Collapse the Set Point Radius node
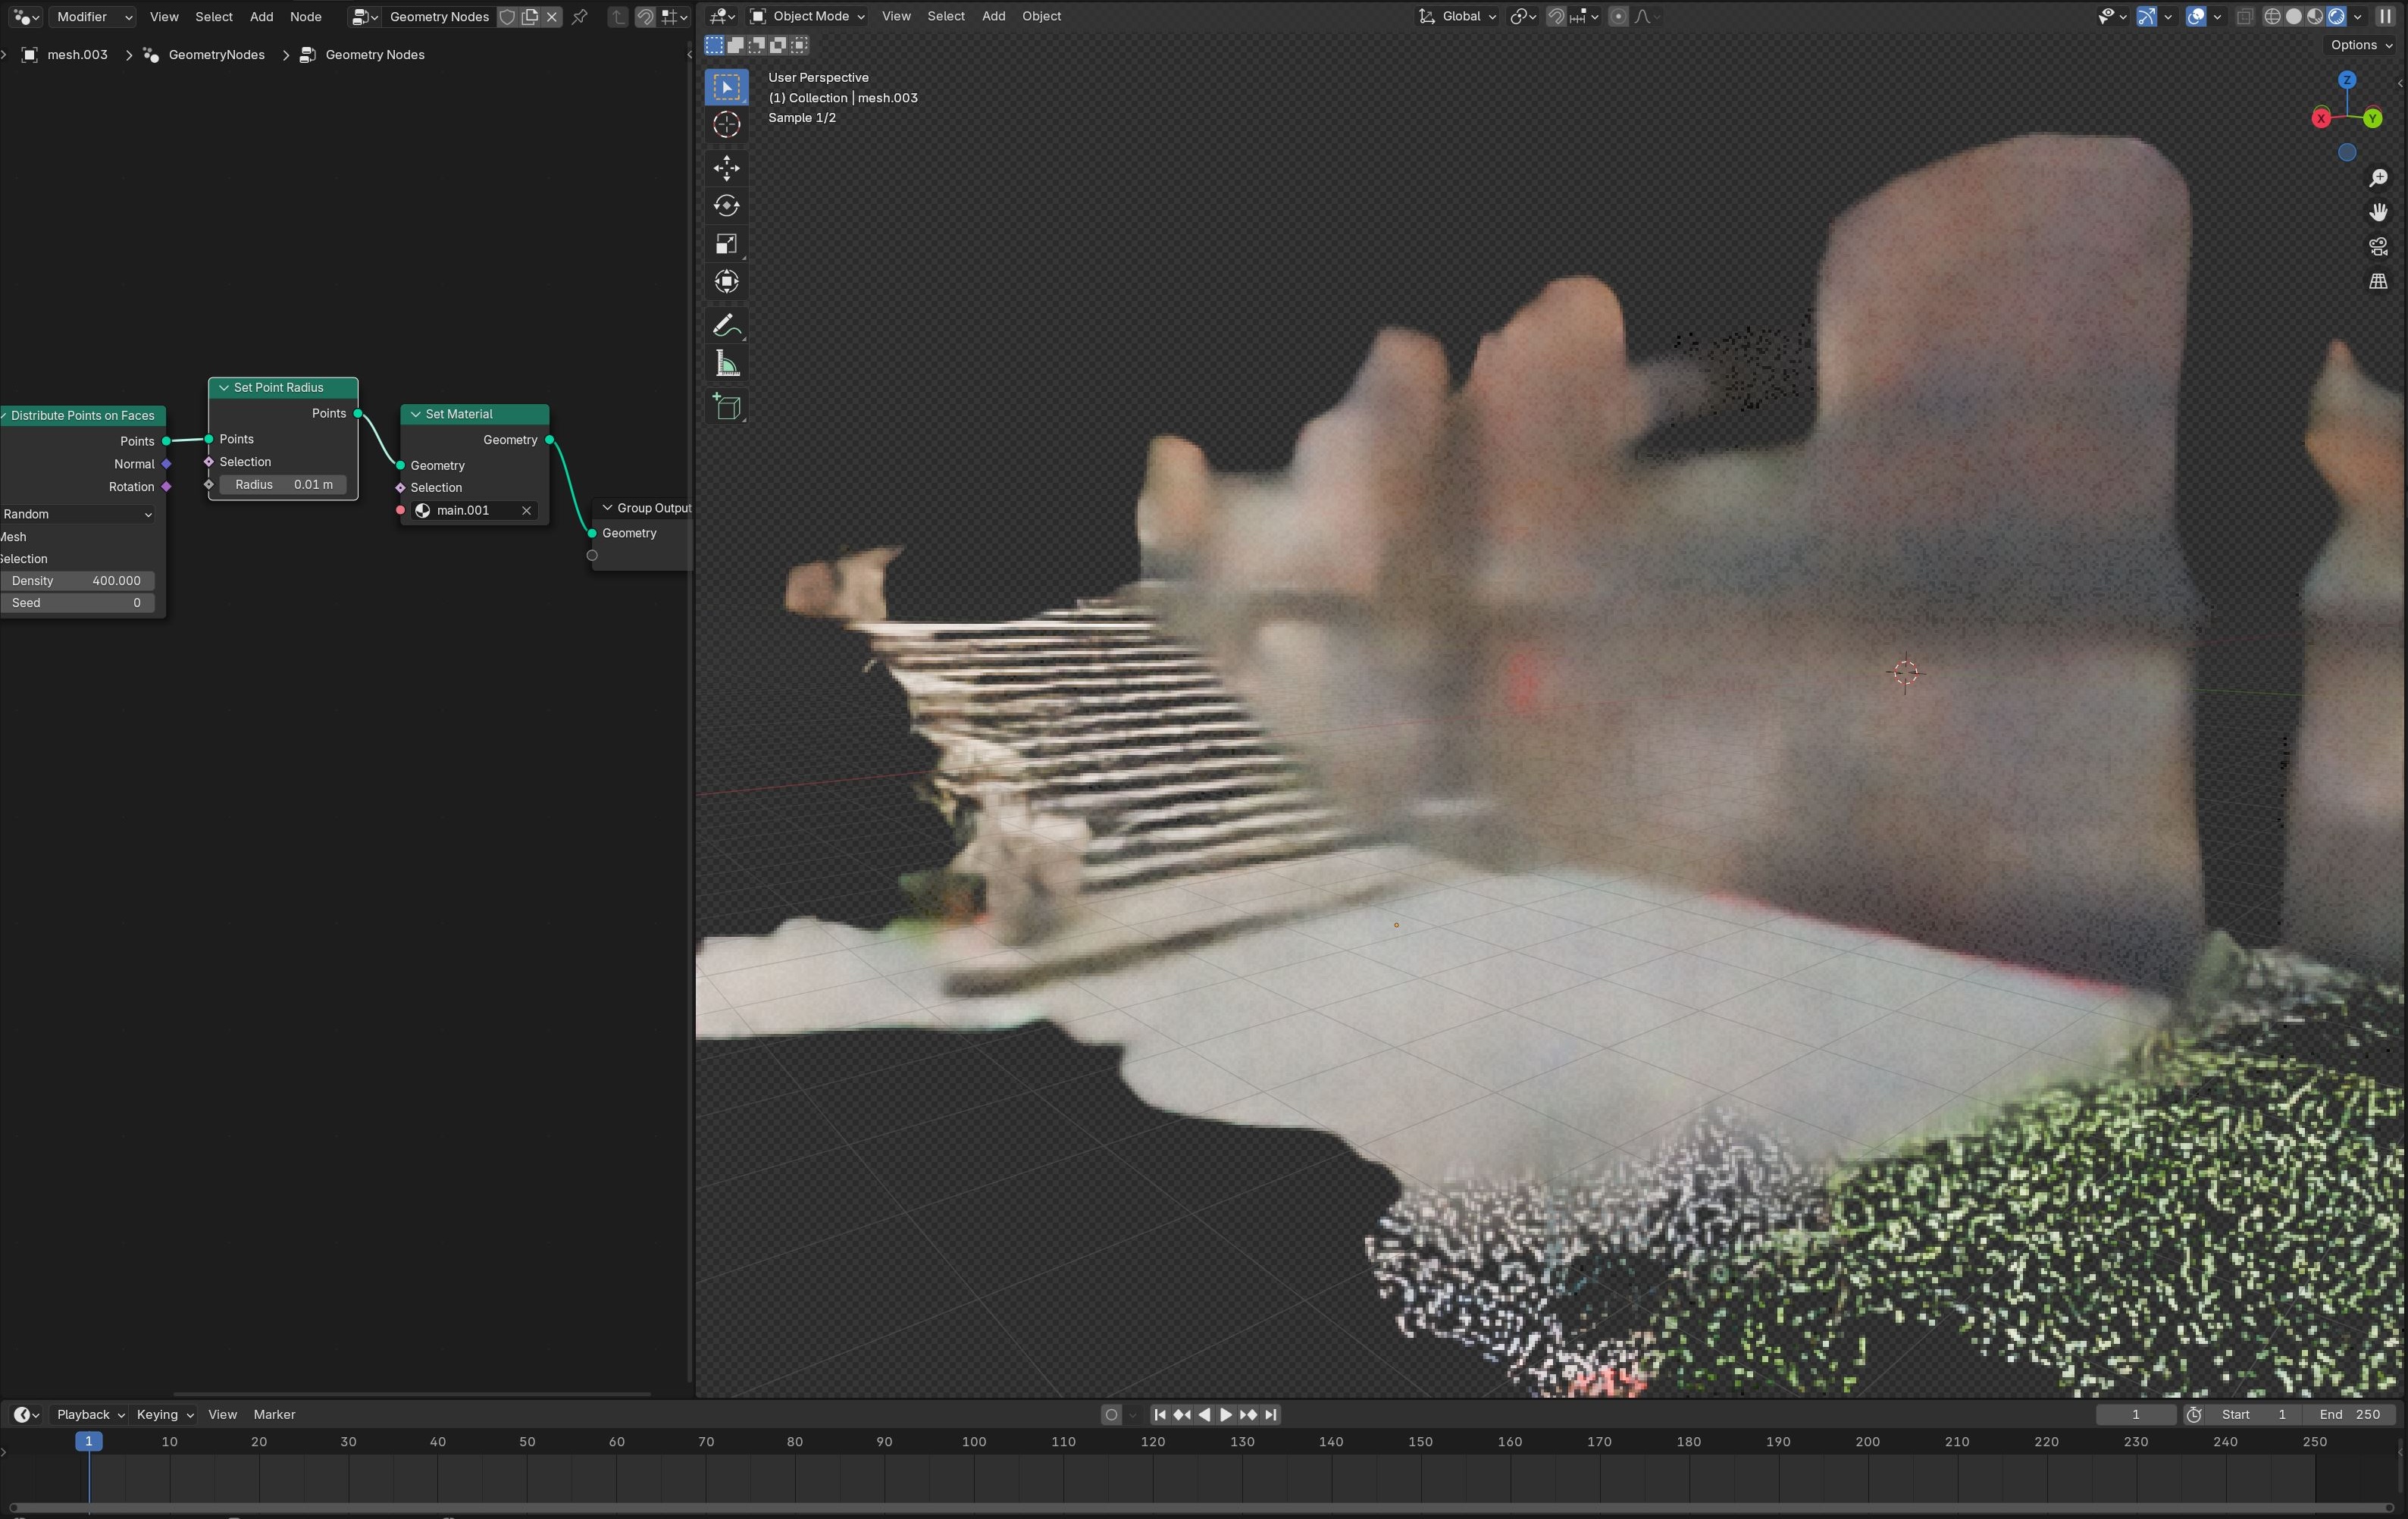 [224, 388]
